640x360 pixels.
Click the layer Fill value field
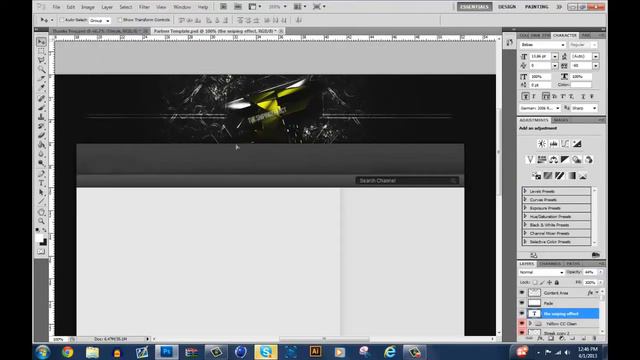[x=590, y=282]
